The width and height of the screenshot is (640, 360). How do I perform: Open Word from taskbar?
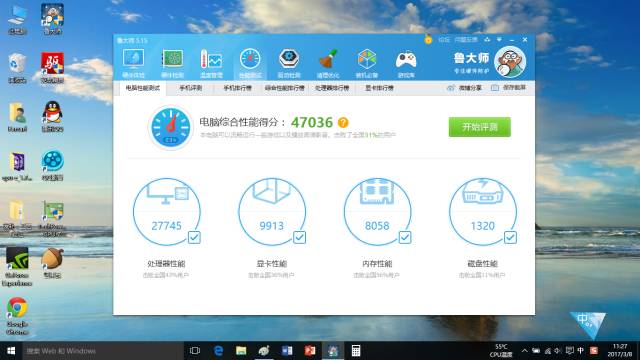[x=287, y=351]
